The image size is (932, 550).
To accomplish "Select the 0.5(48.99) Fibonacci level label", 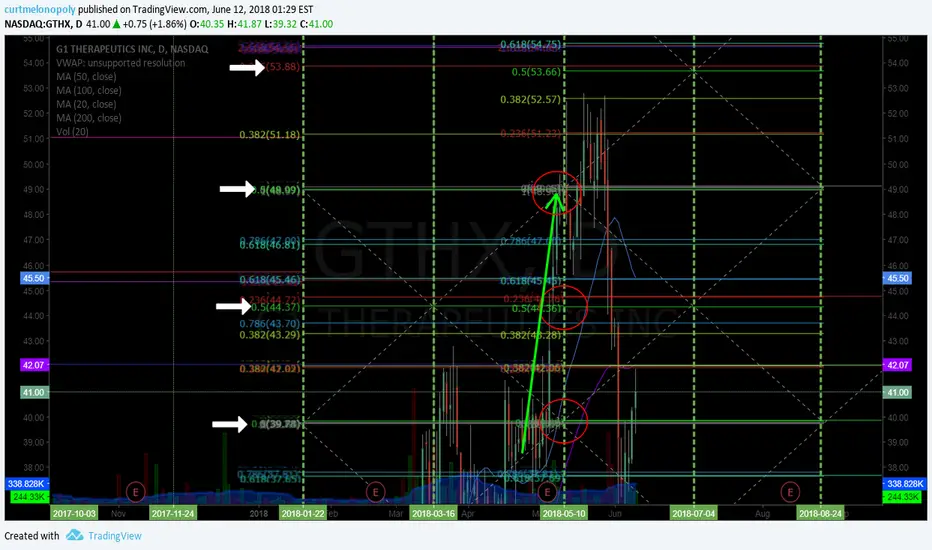I will point(276,190).
